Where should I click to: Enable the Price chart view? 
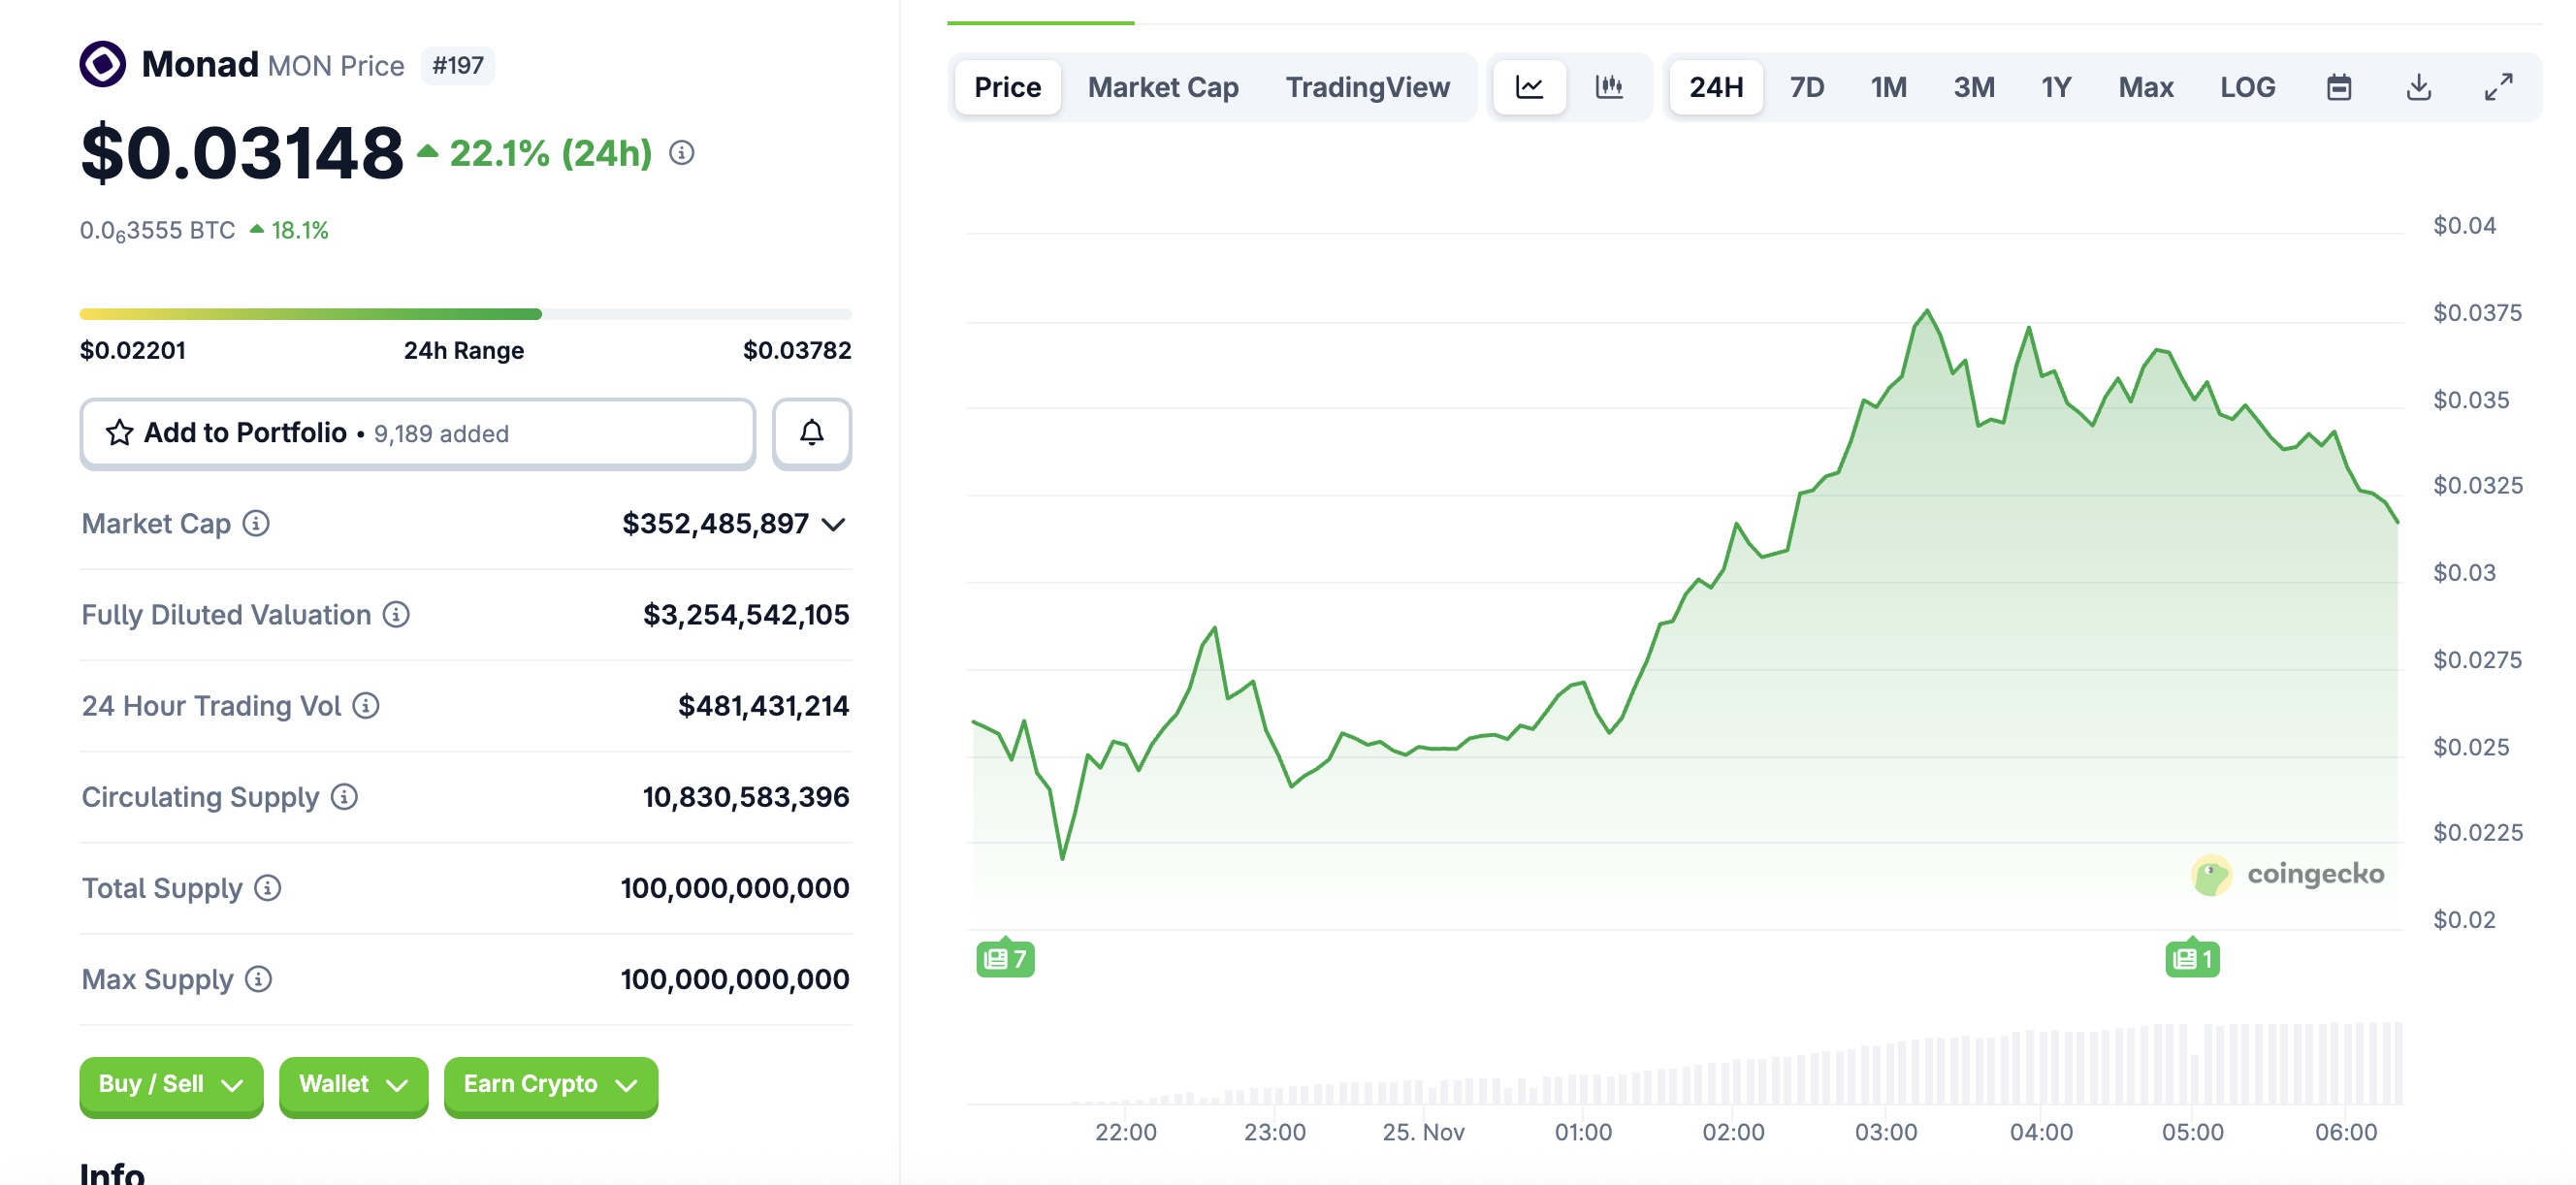(1007, 86)
